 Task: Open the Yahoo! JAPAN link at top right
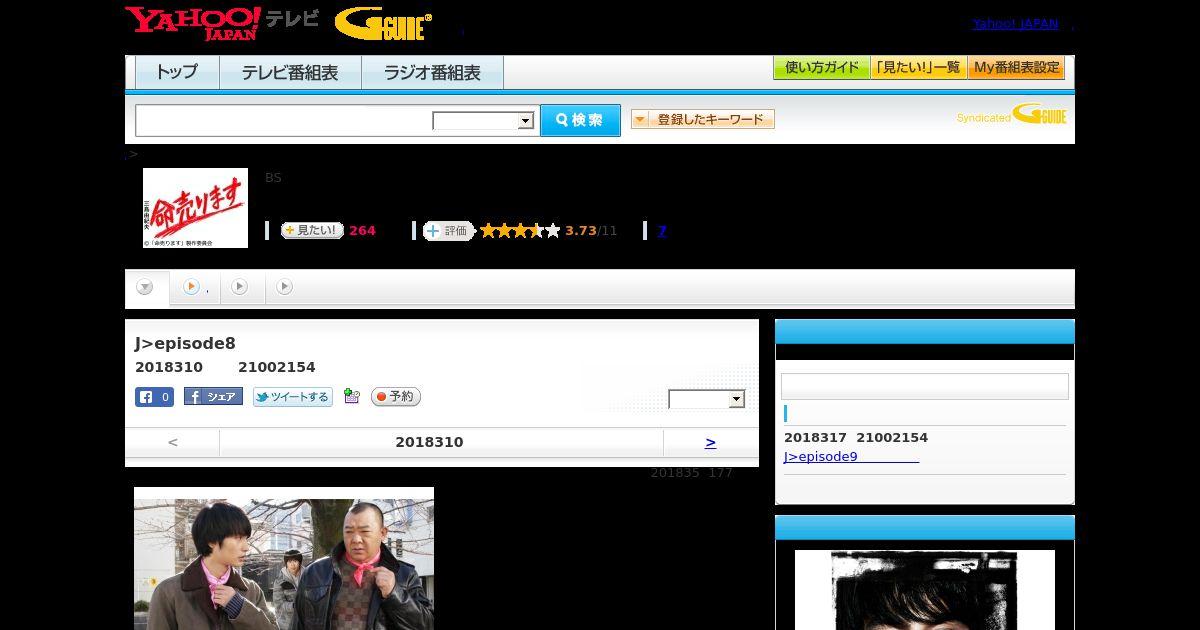[1015, 23]
